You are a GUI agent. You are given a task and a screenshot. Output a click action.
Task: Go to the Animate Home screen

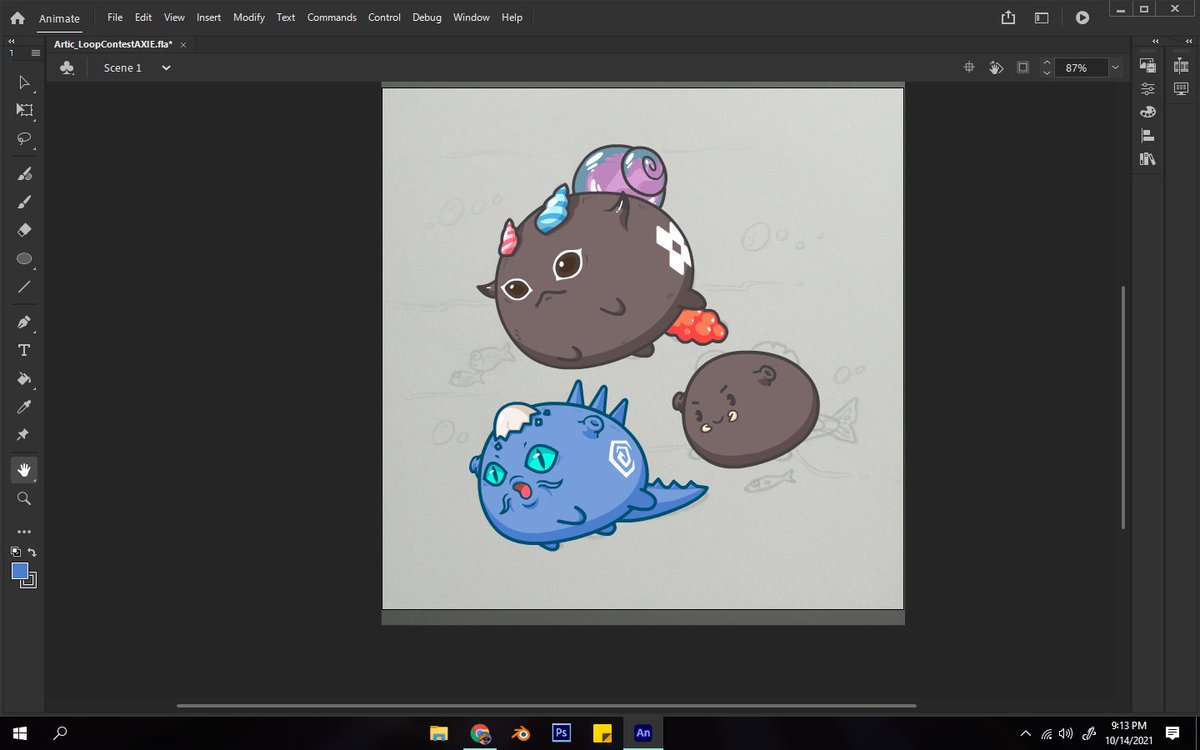[18, 18]
